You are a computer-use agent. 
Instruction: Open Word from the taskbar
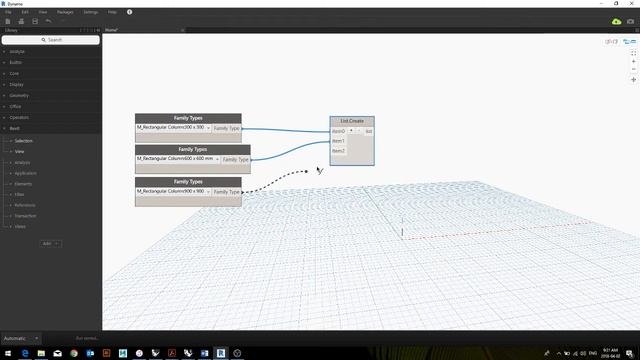point(204,353)
